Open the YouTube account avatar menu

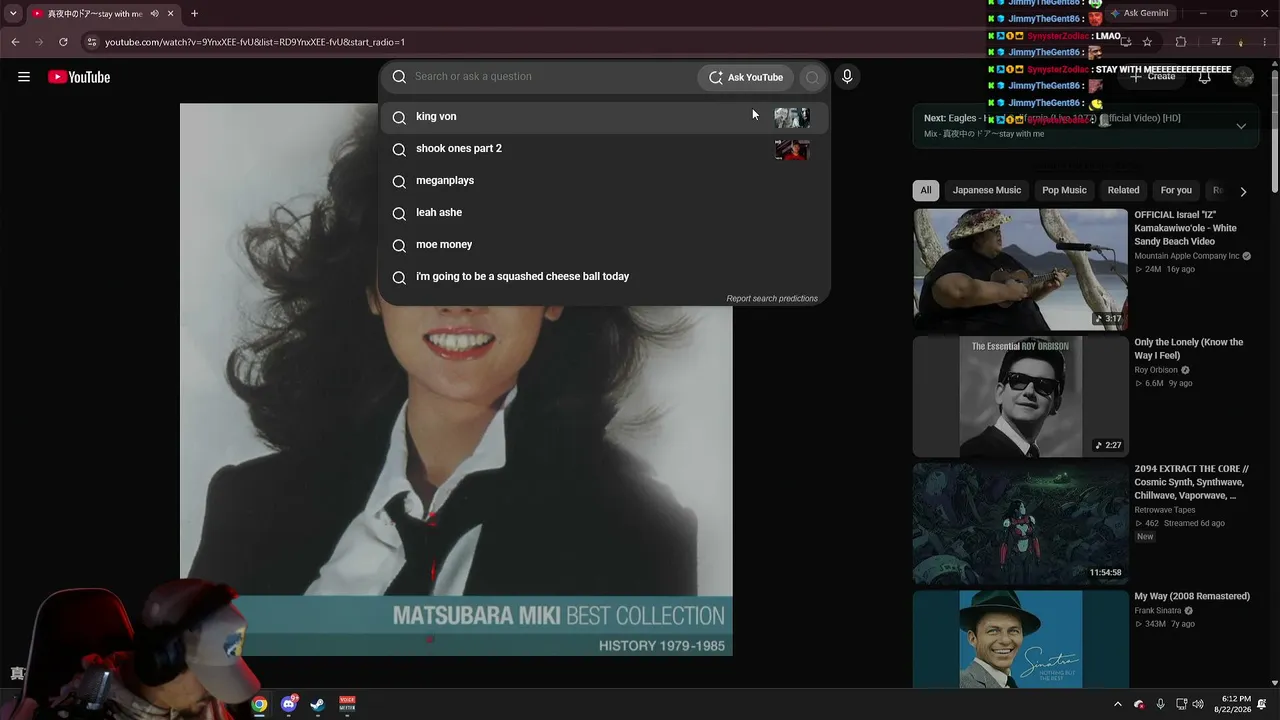click(x=1243, y=77)
